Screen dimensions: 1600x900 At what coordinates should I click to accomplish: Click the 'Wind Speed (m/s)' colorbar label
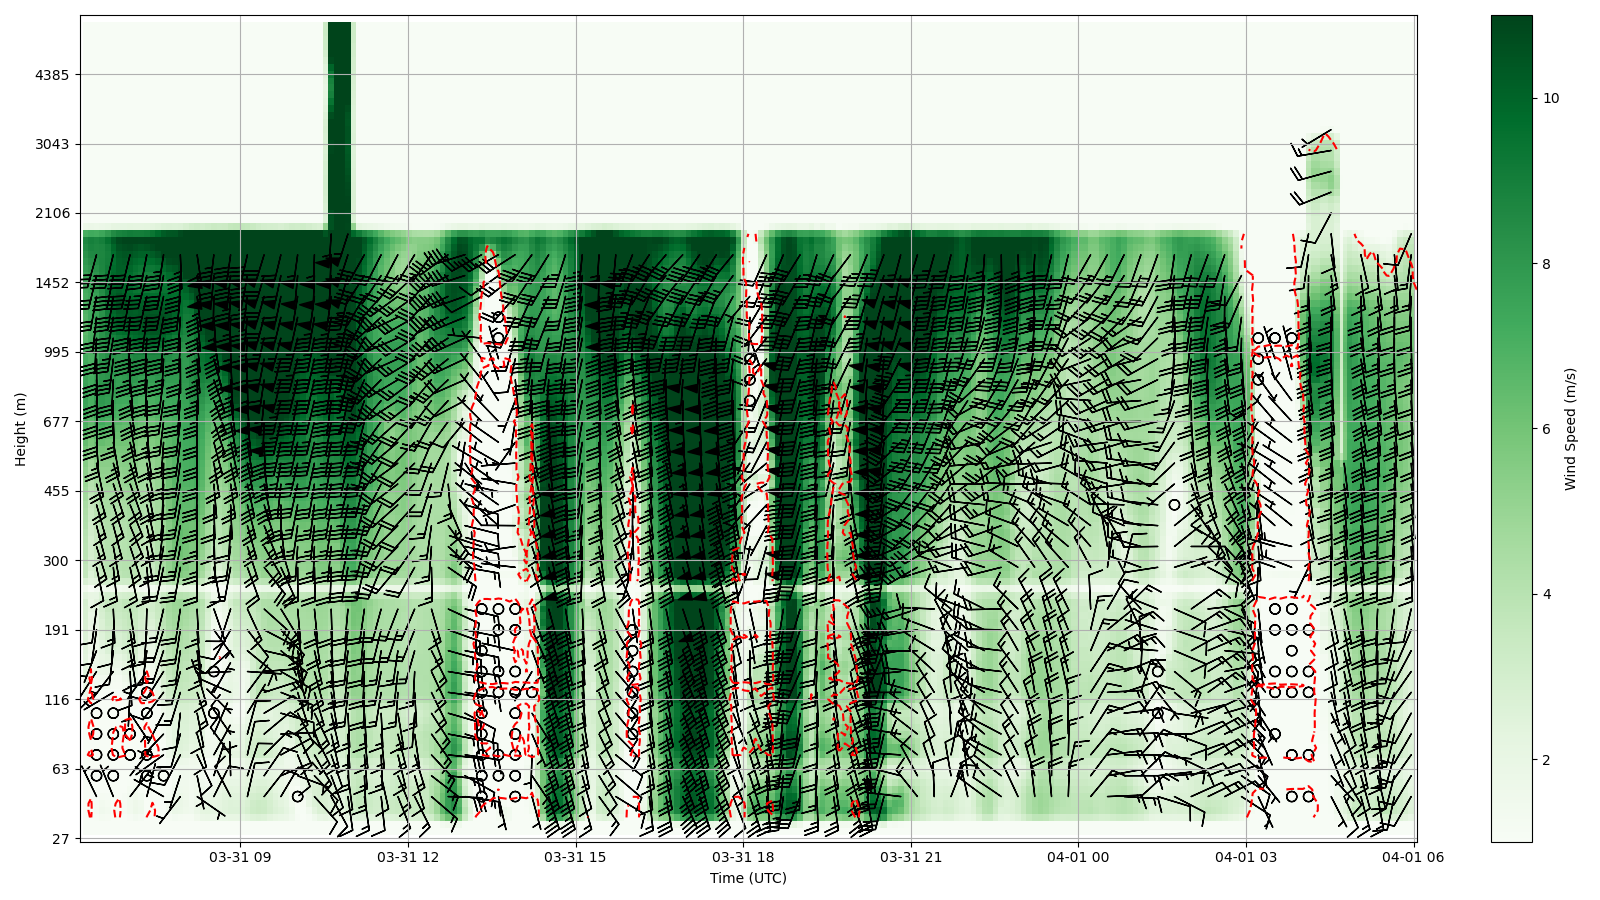[x=1570, y=429]
